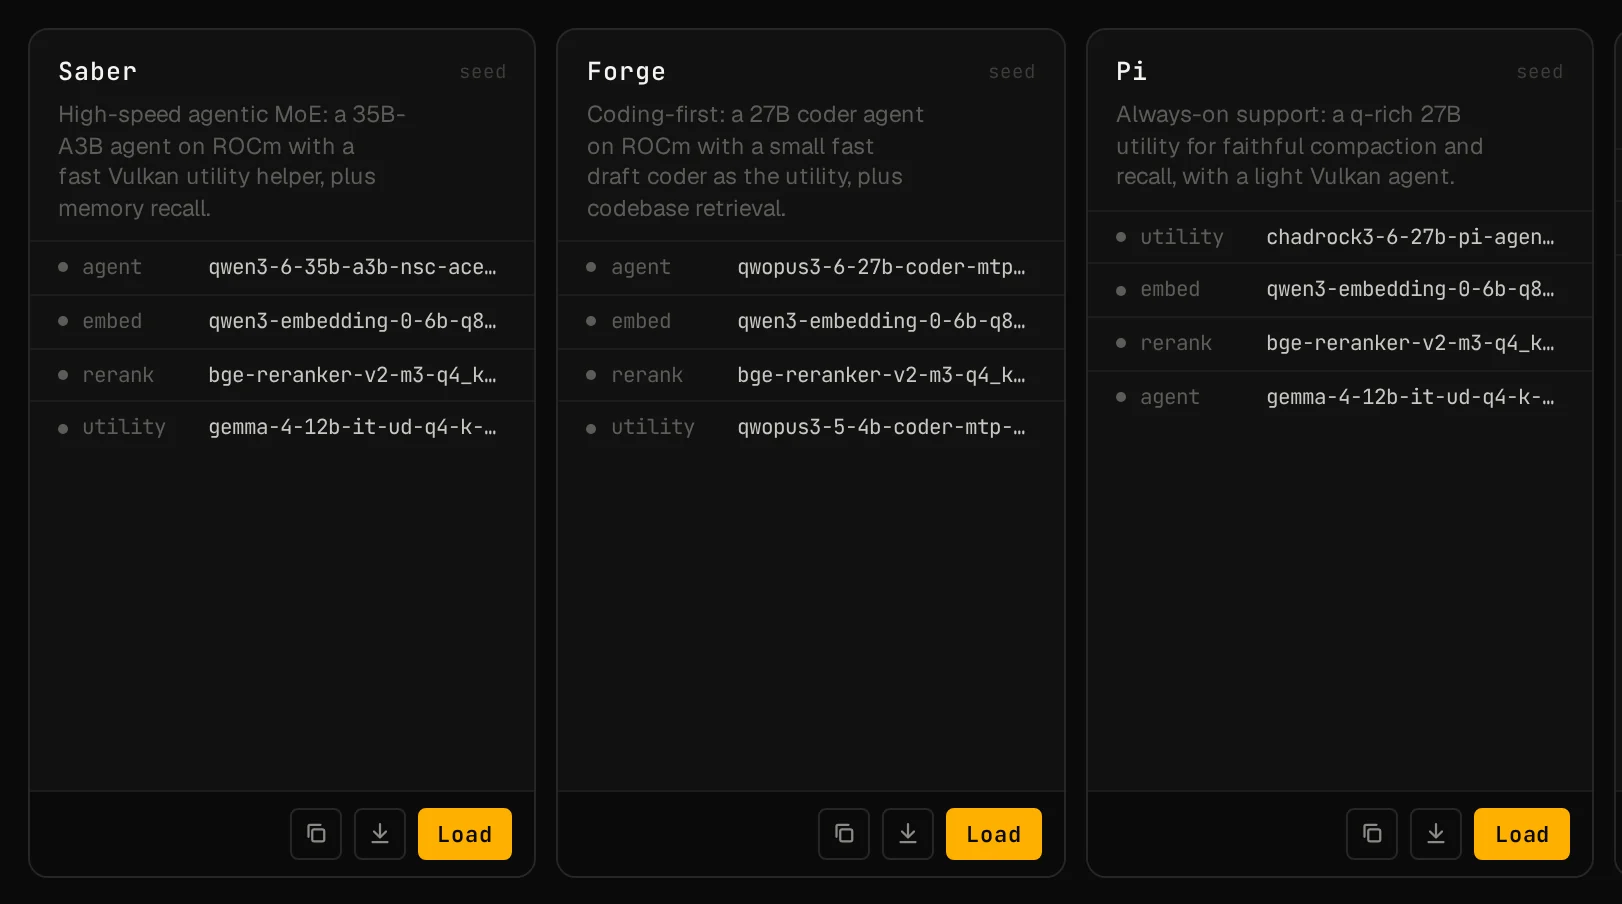Select Pi agent row gemma-4-12b-it-ud
This screenshot has height=904, width=1622.
click(1340, 397)
